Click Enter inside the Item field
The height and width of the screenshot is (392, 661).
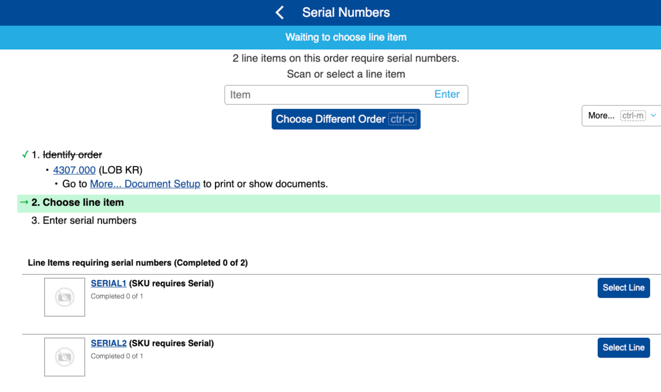(447, 94)
